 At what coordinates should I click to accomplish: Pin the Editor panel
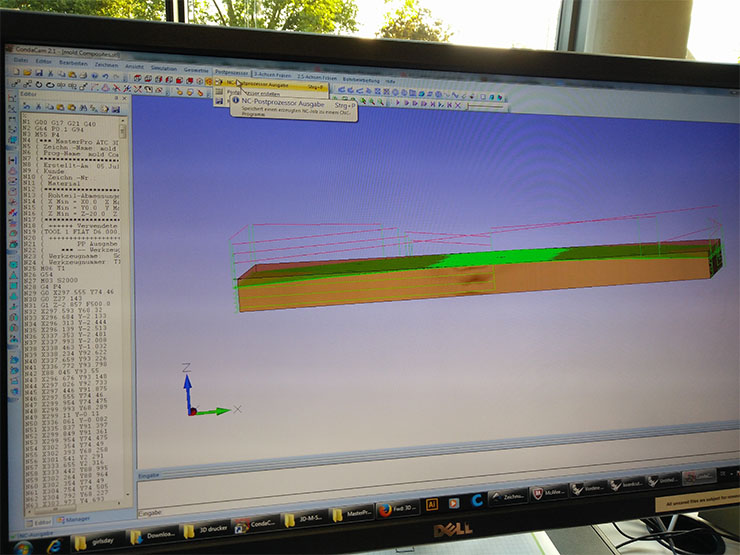coord(116,98)
